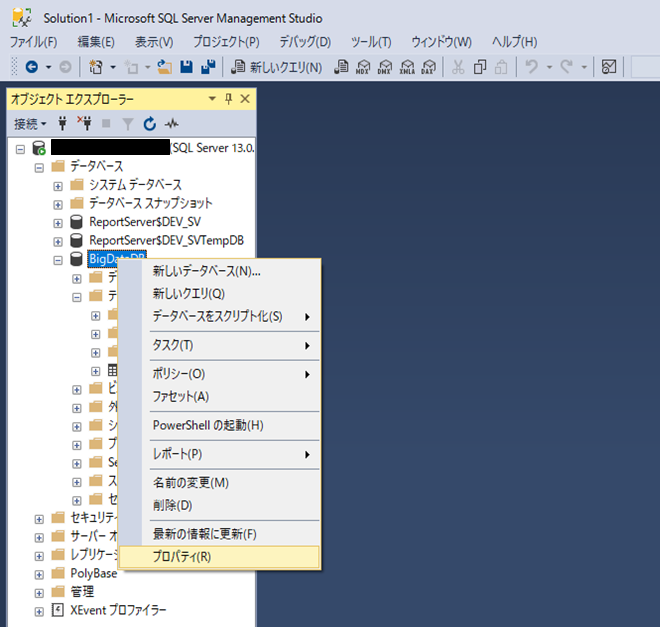Click the Database Engine Query icon

tap(341, 67)
